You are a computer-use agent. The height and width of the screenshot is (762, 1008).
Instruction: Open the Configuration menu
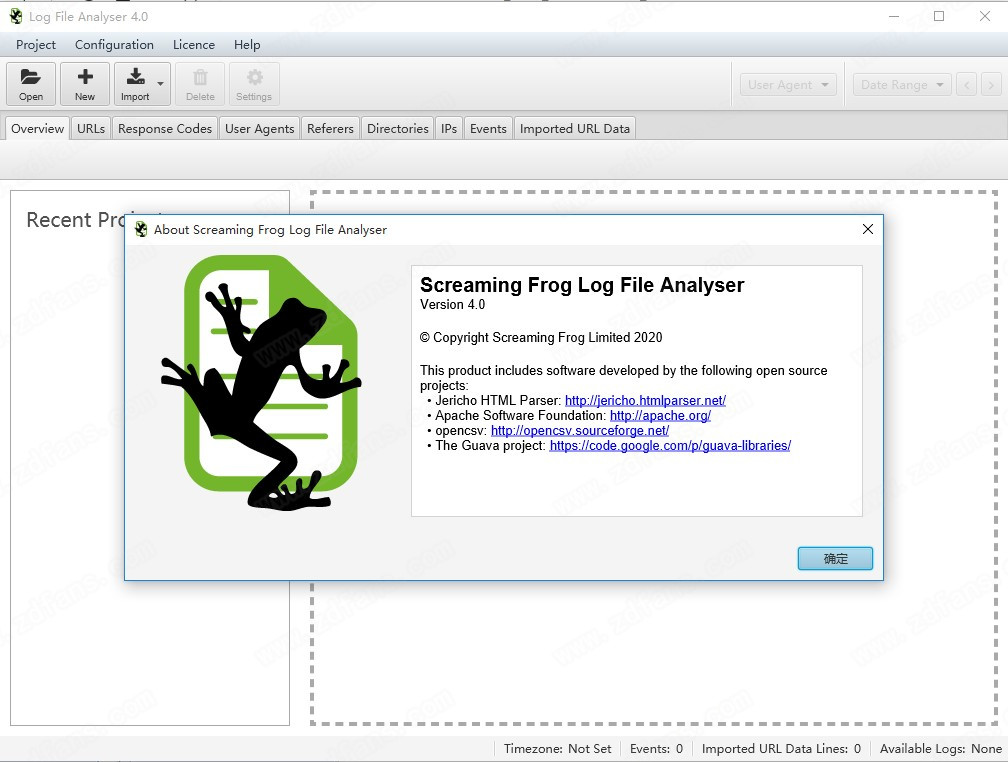click(x=114, y=44)
